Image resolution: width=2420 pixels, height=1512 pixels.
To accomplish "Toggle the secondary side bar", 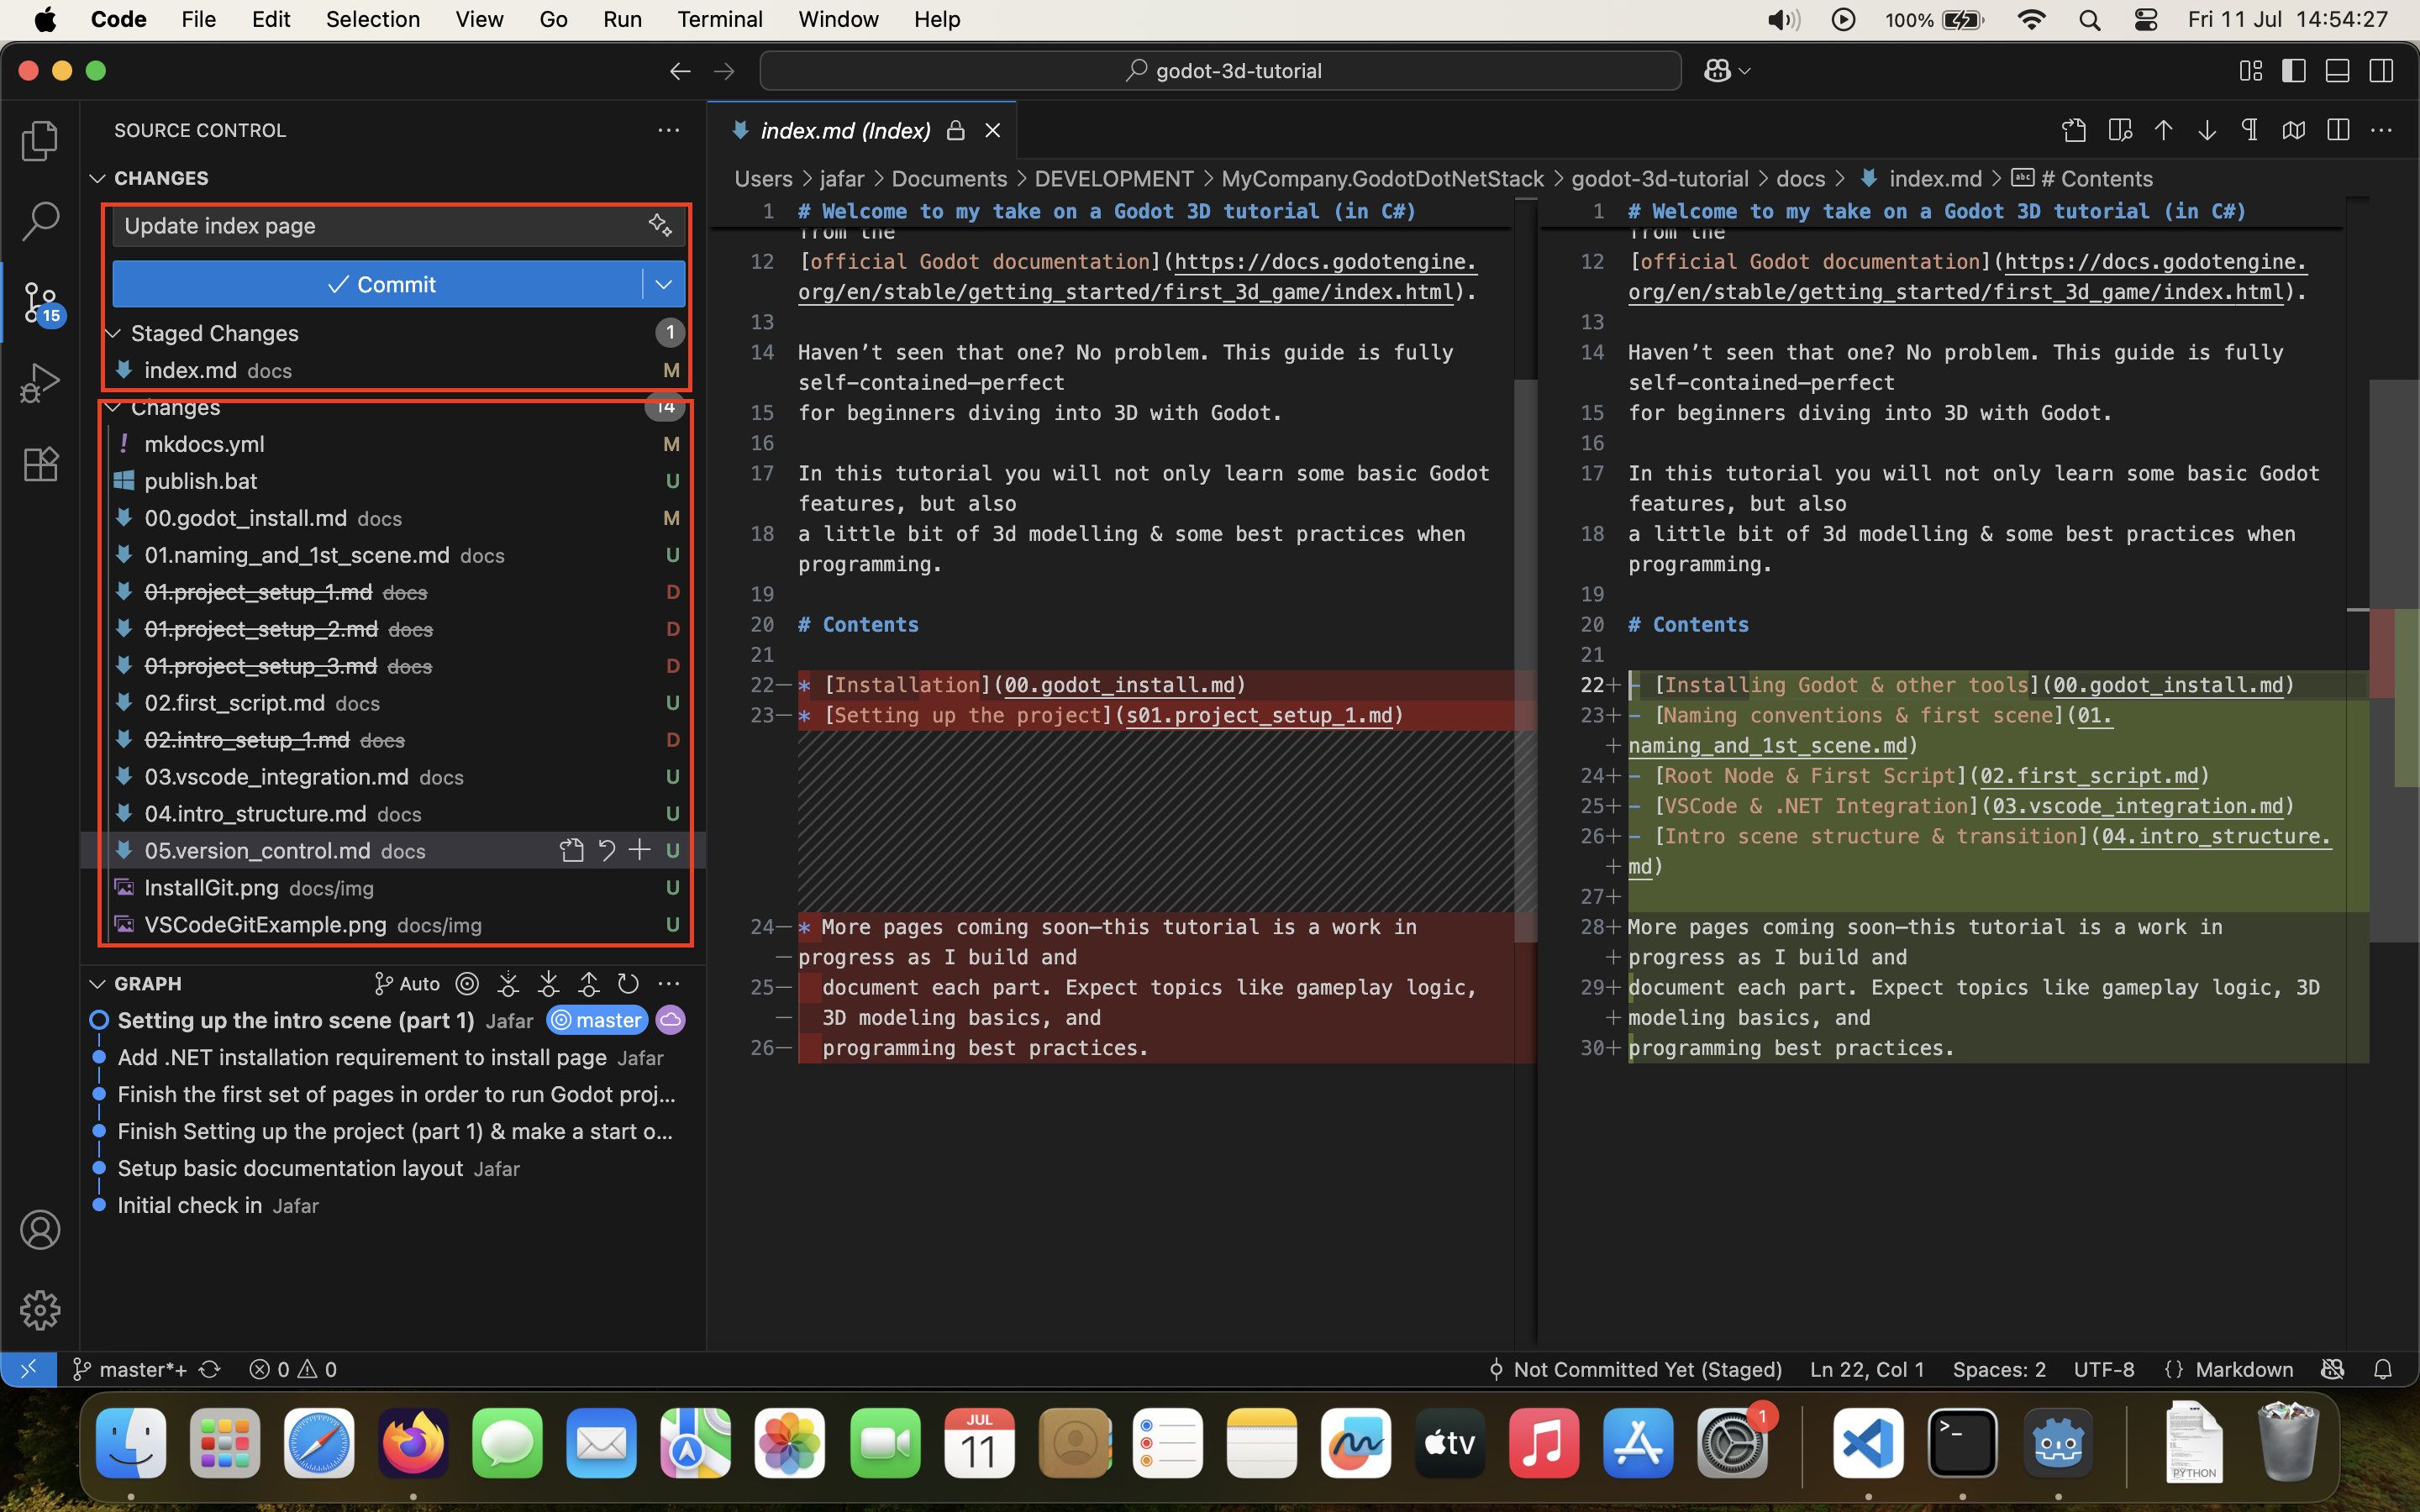I will tap(2381, 71).
